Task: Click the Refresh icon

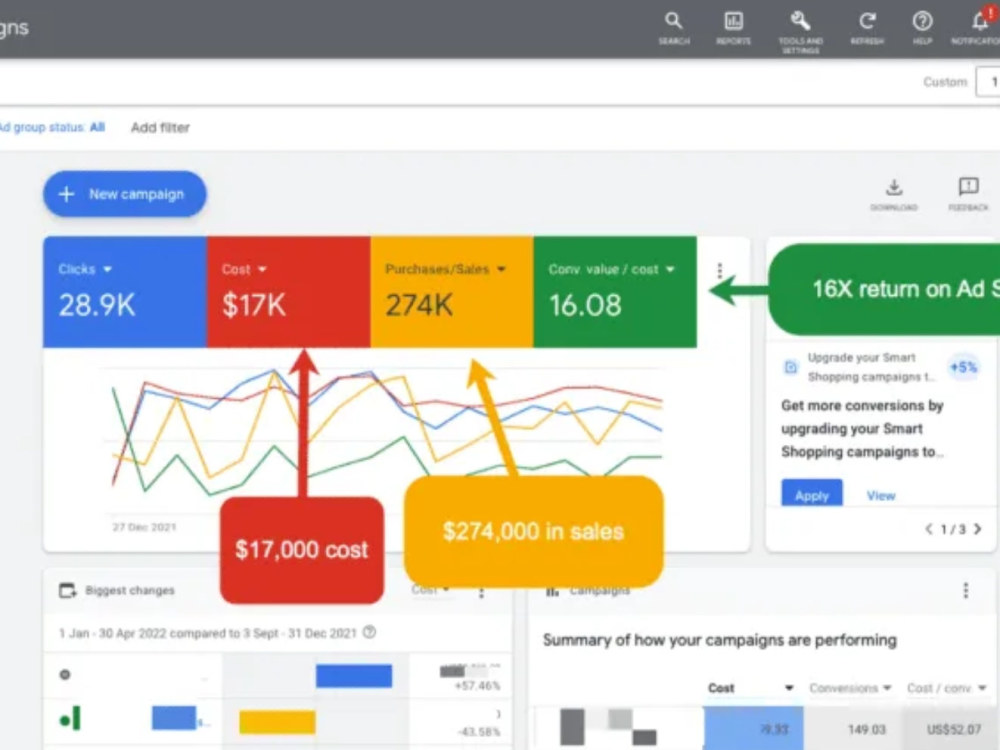Action: tap(867, 27)
